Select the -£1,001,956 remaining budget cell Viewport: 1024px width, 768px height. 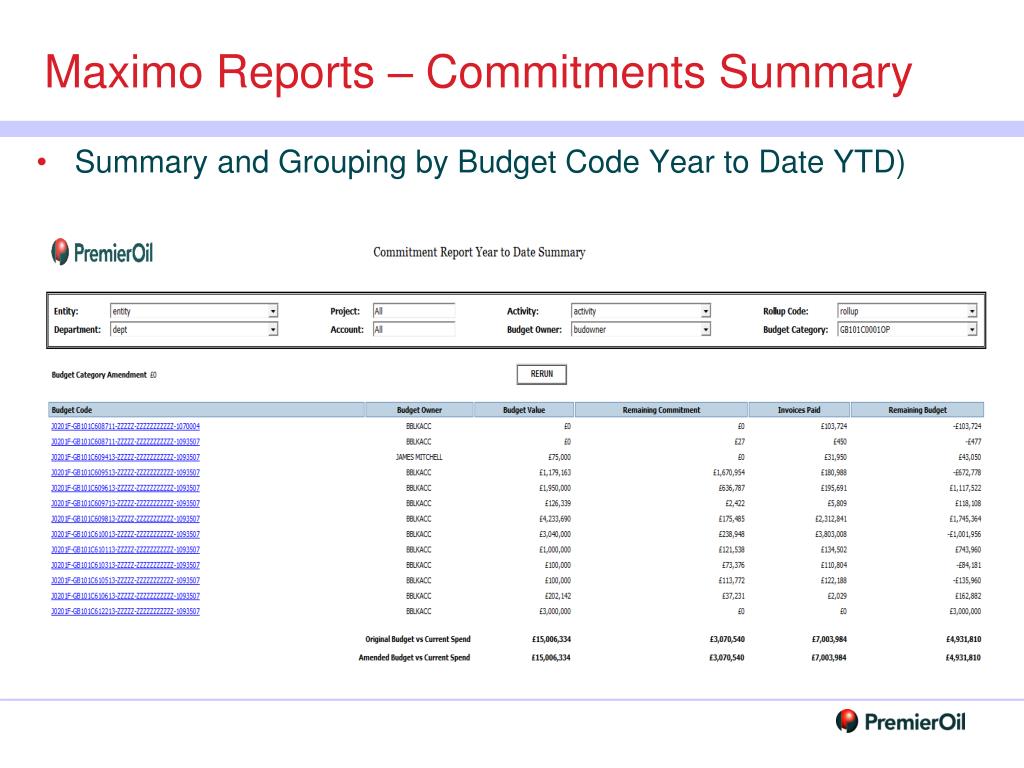click(964, 534)
